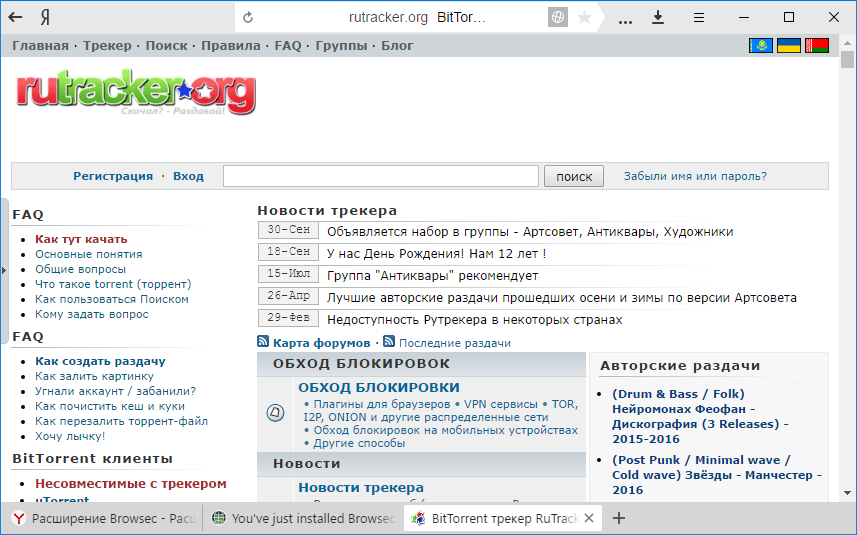Click Browsec globe extension icon in address bar
The height and width of the screenshot is (535, 857).
pos(558,17)
